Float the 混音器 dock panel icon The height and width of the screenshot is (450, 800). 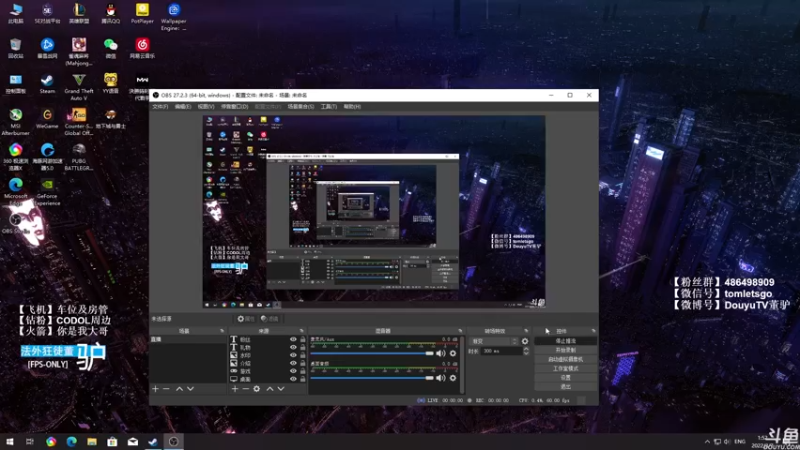(460, 331)
